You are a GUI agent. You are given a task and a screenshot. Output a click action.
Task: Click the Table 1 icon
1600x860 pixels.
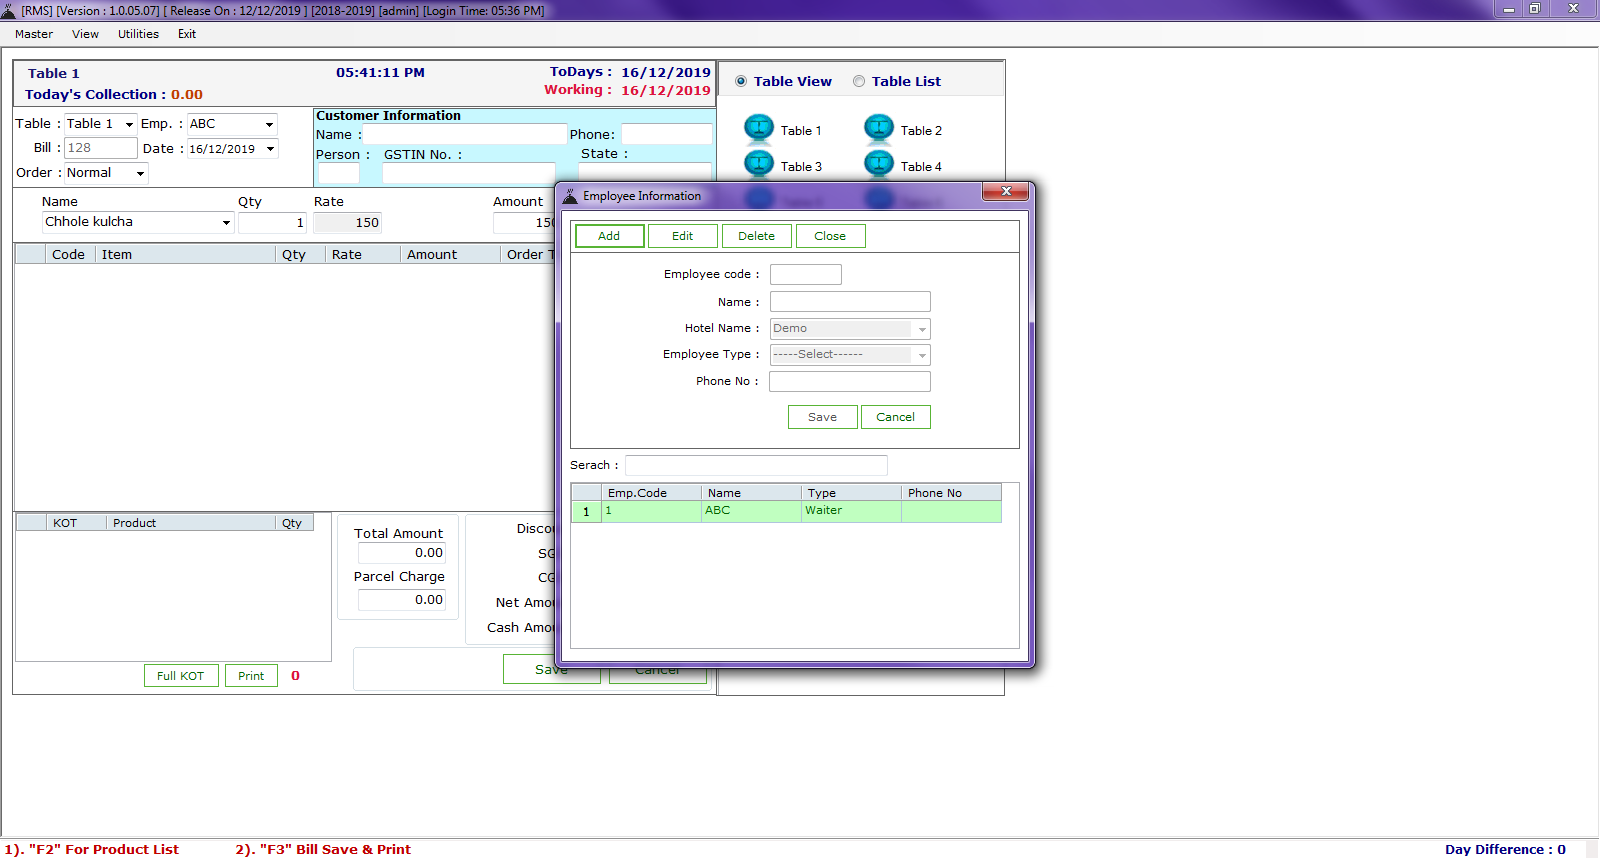tap(759, 129)
